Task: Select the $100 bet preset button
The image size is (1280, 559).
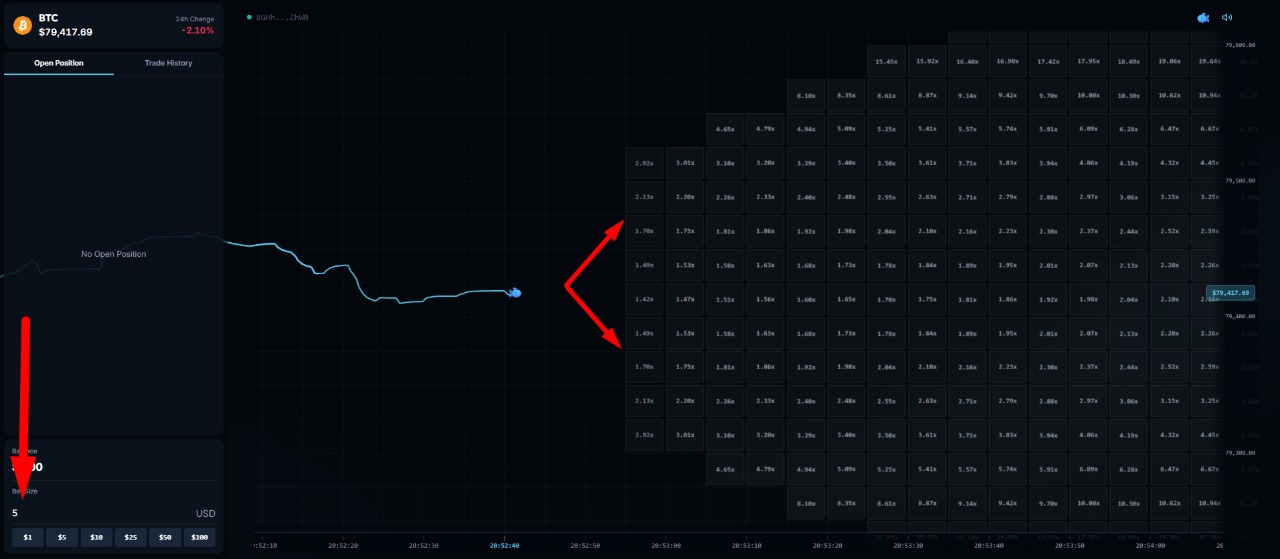Action: pos(199,537)
